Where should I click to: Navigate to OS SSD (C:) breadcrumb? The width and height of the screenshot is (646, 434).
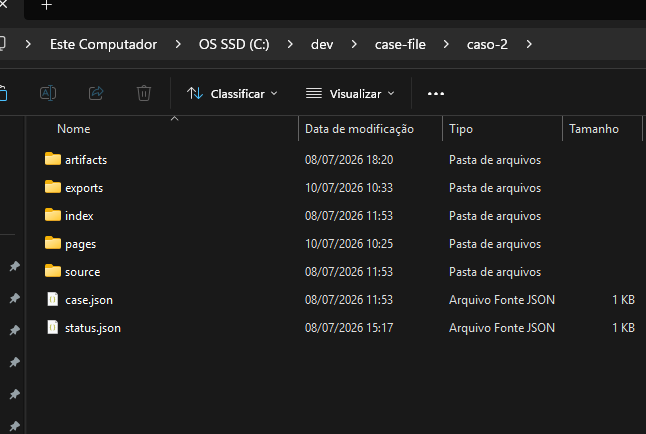[x=234, y=44]
